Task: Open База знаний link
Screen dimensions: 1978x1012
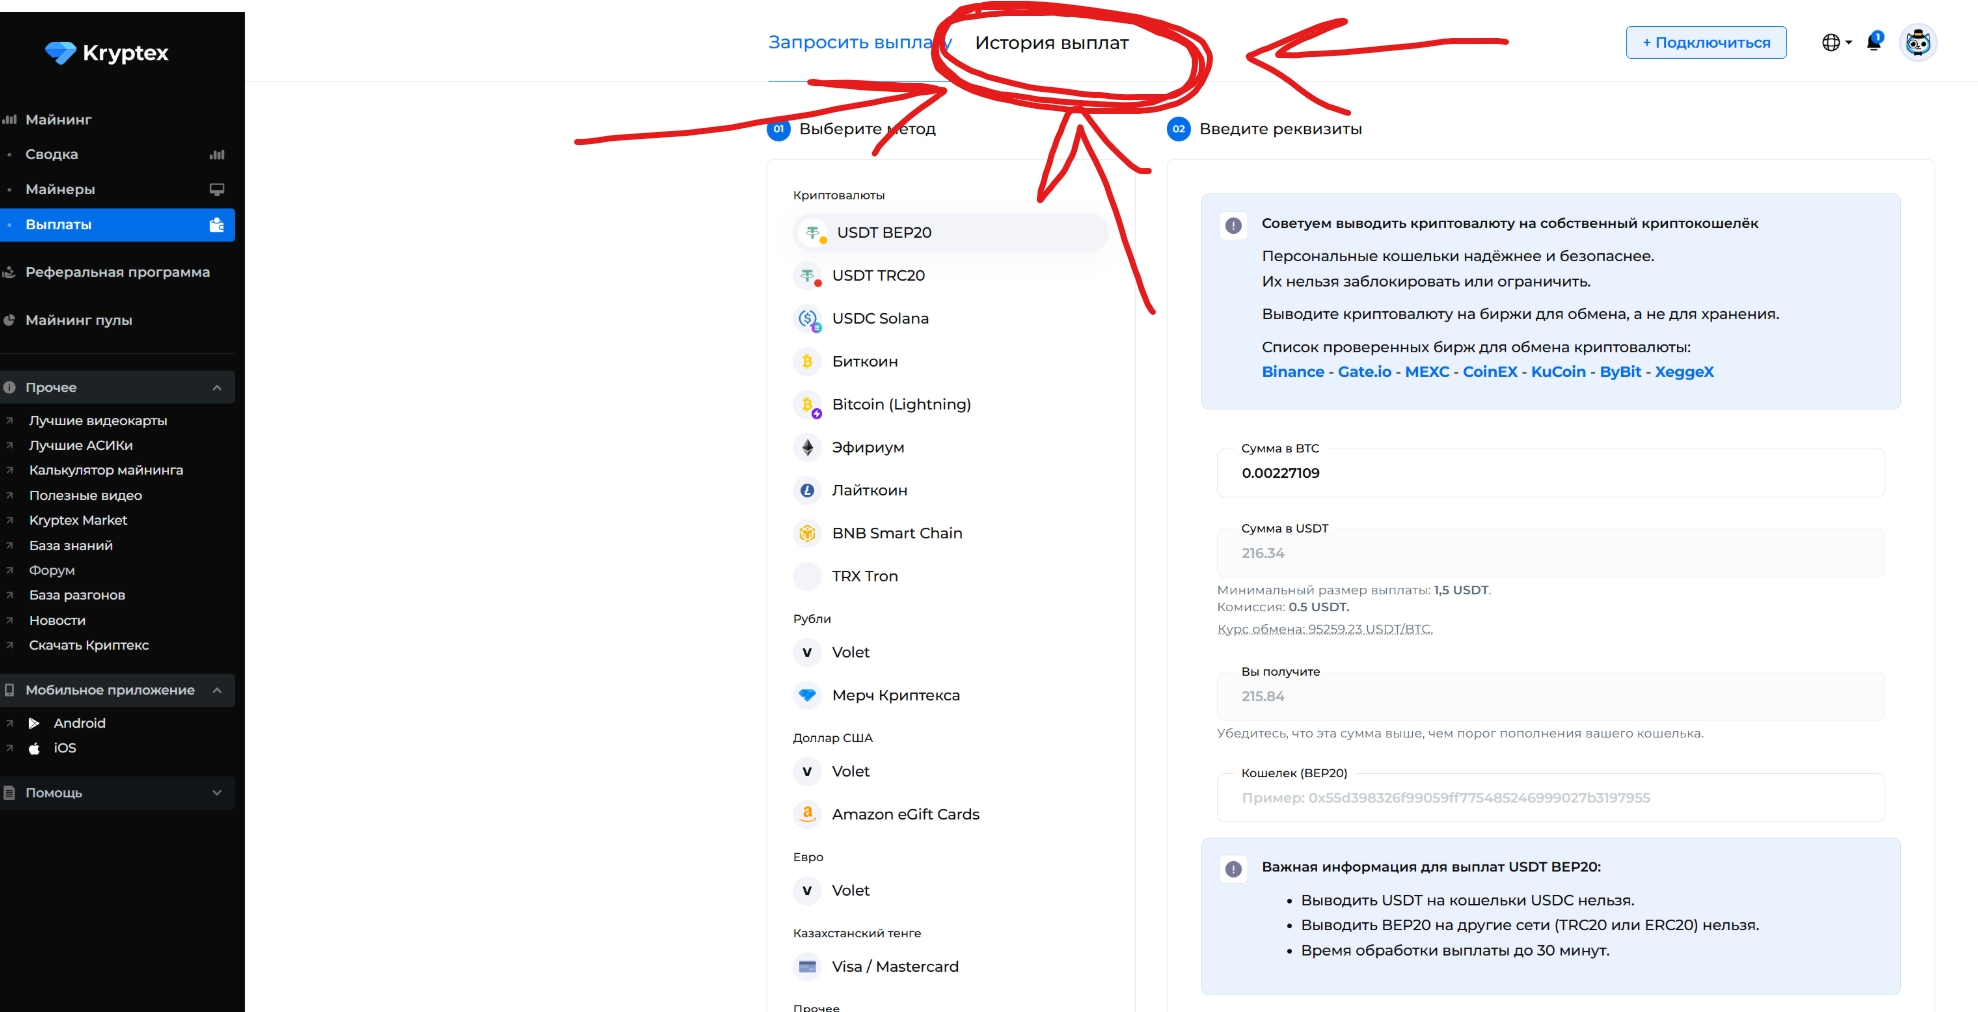Action: (71, 545)
